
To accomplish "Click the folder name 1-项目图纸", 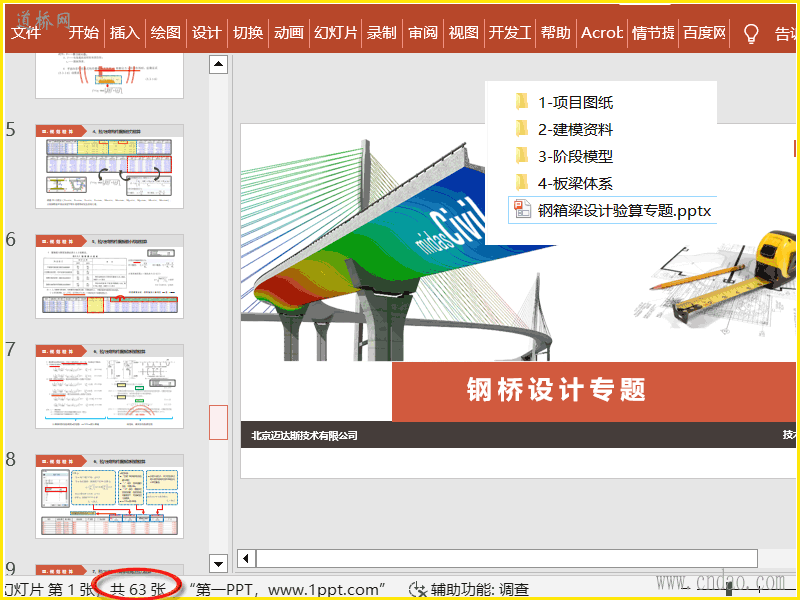I will 576,103.
